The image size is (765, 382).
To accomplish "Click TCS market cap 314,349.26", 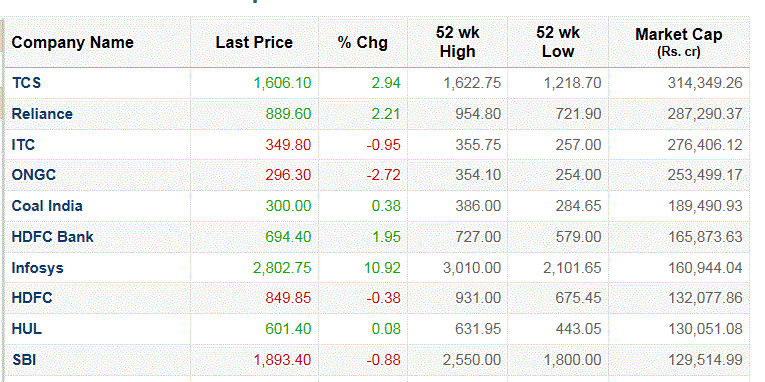I will point(705,83).
